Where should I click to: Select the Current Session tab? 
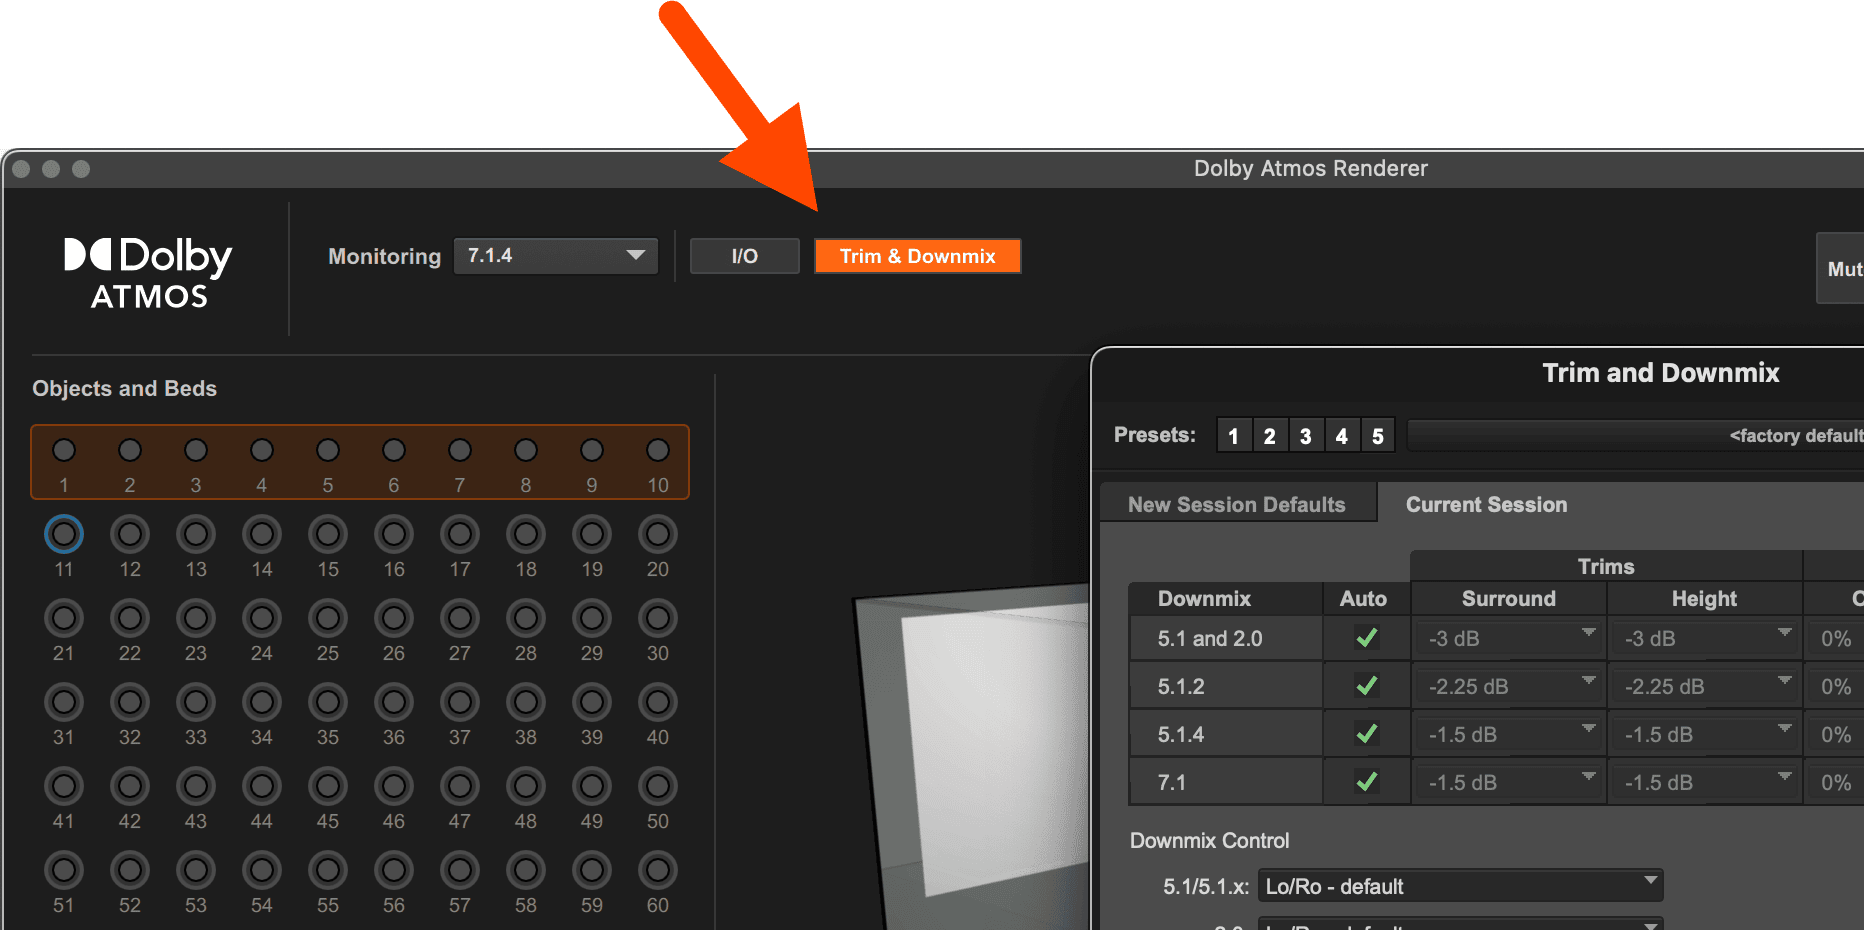(x=1486, y=505)
